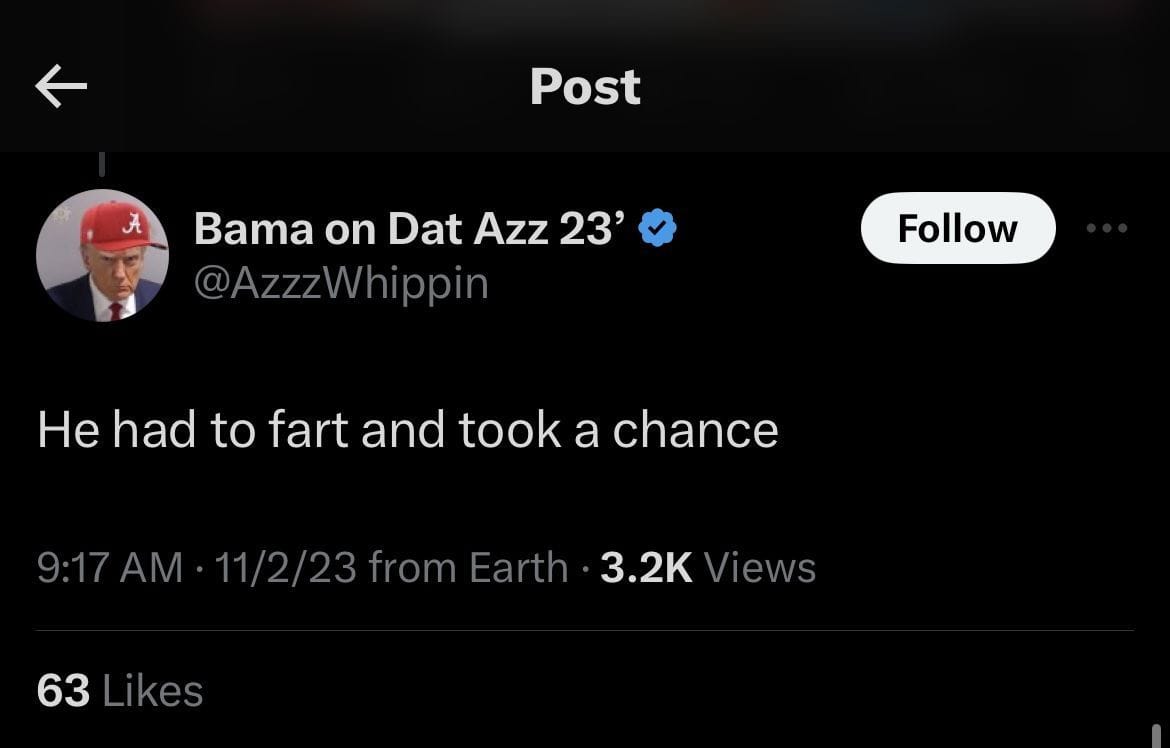1170x748 pixels.
Task: Open the three-dot more options menu
Action: [1107, 228]
